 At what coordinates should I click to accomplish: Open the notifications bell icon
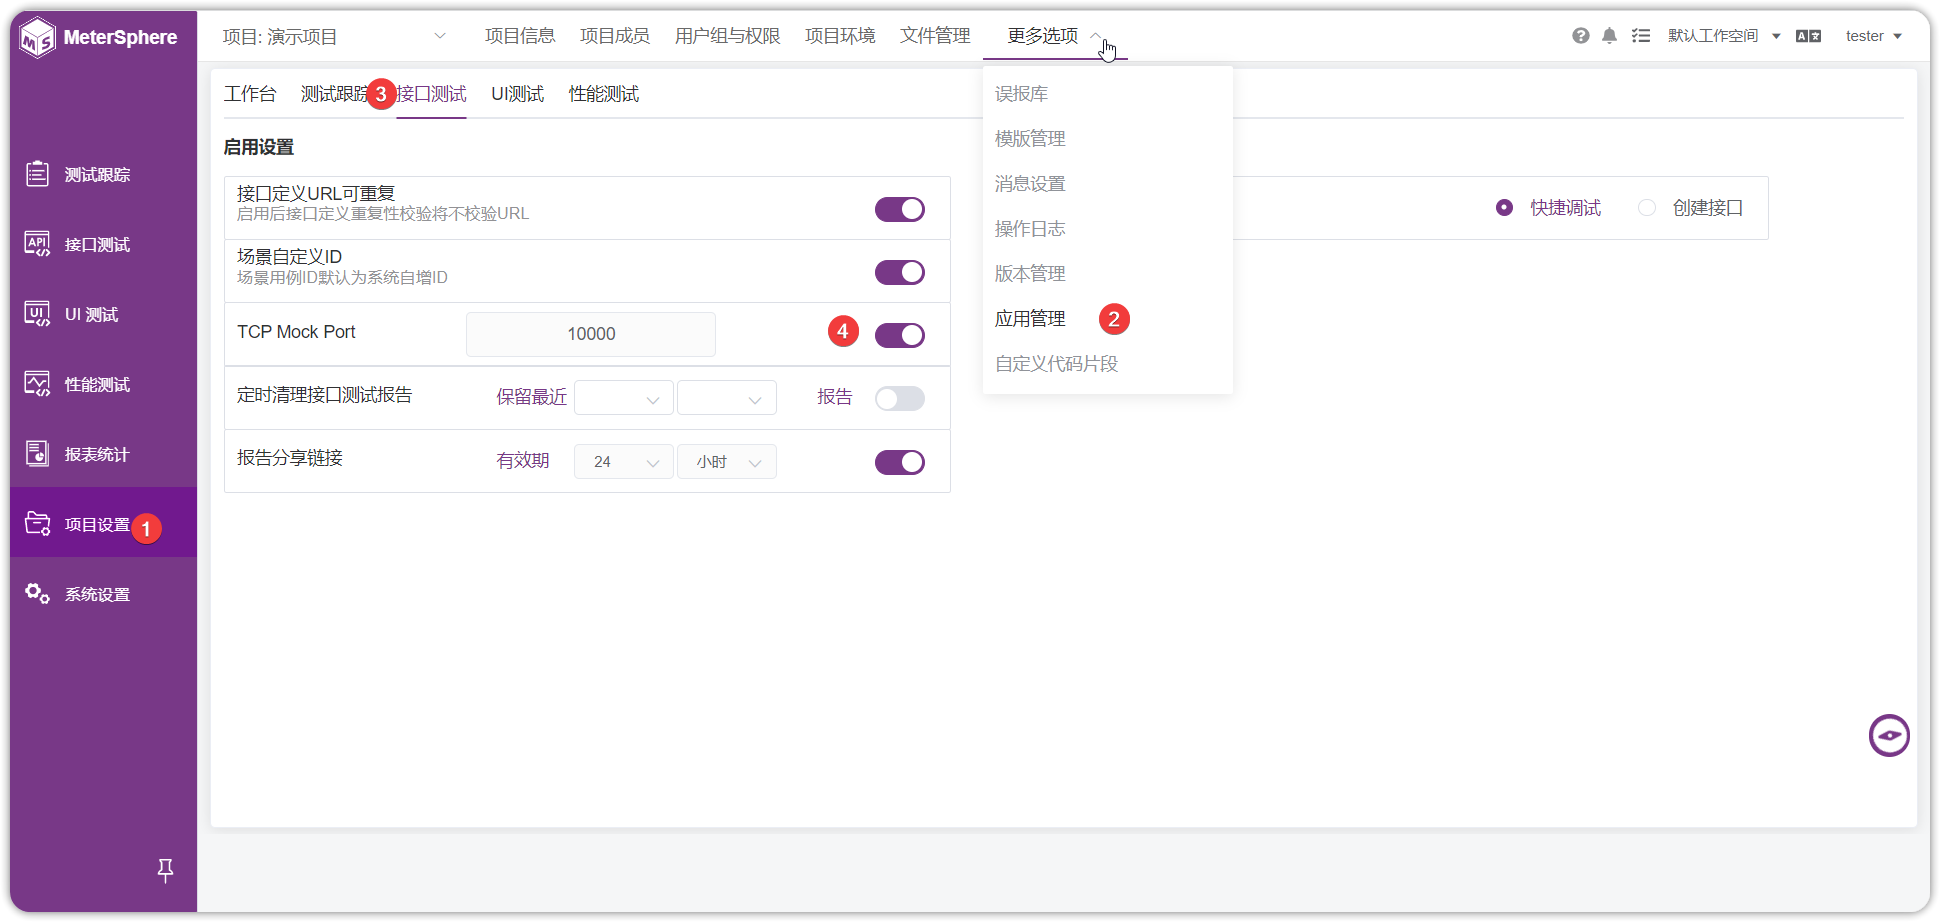click(x=1609, y=36)
